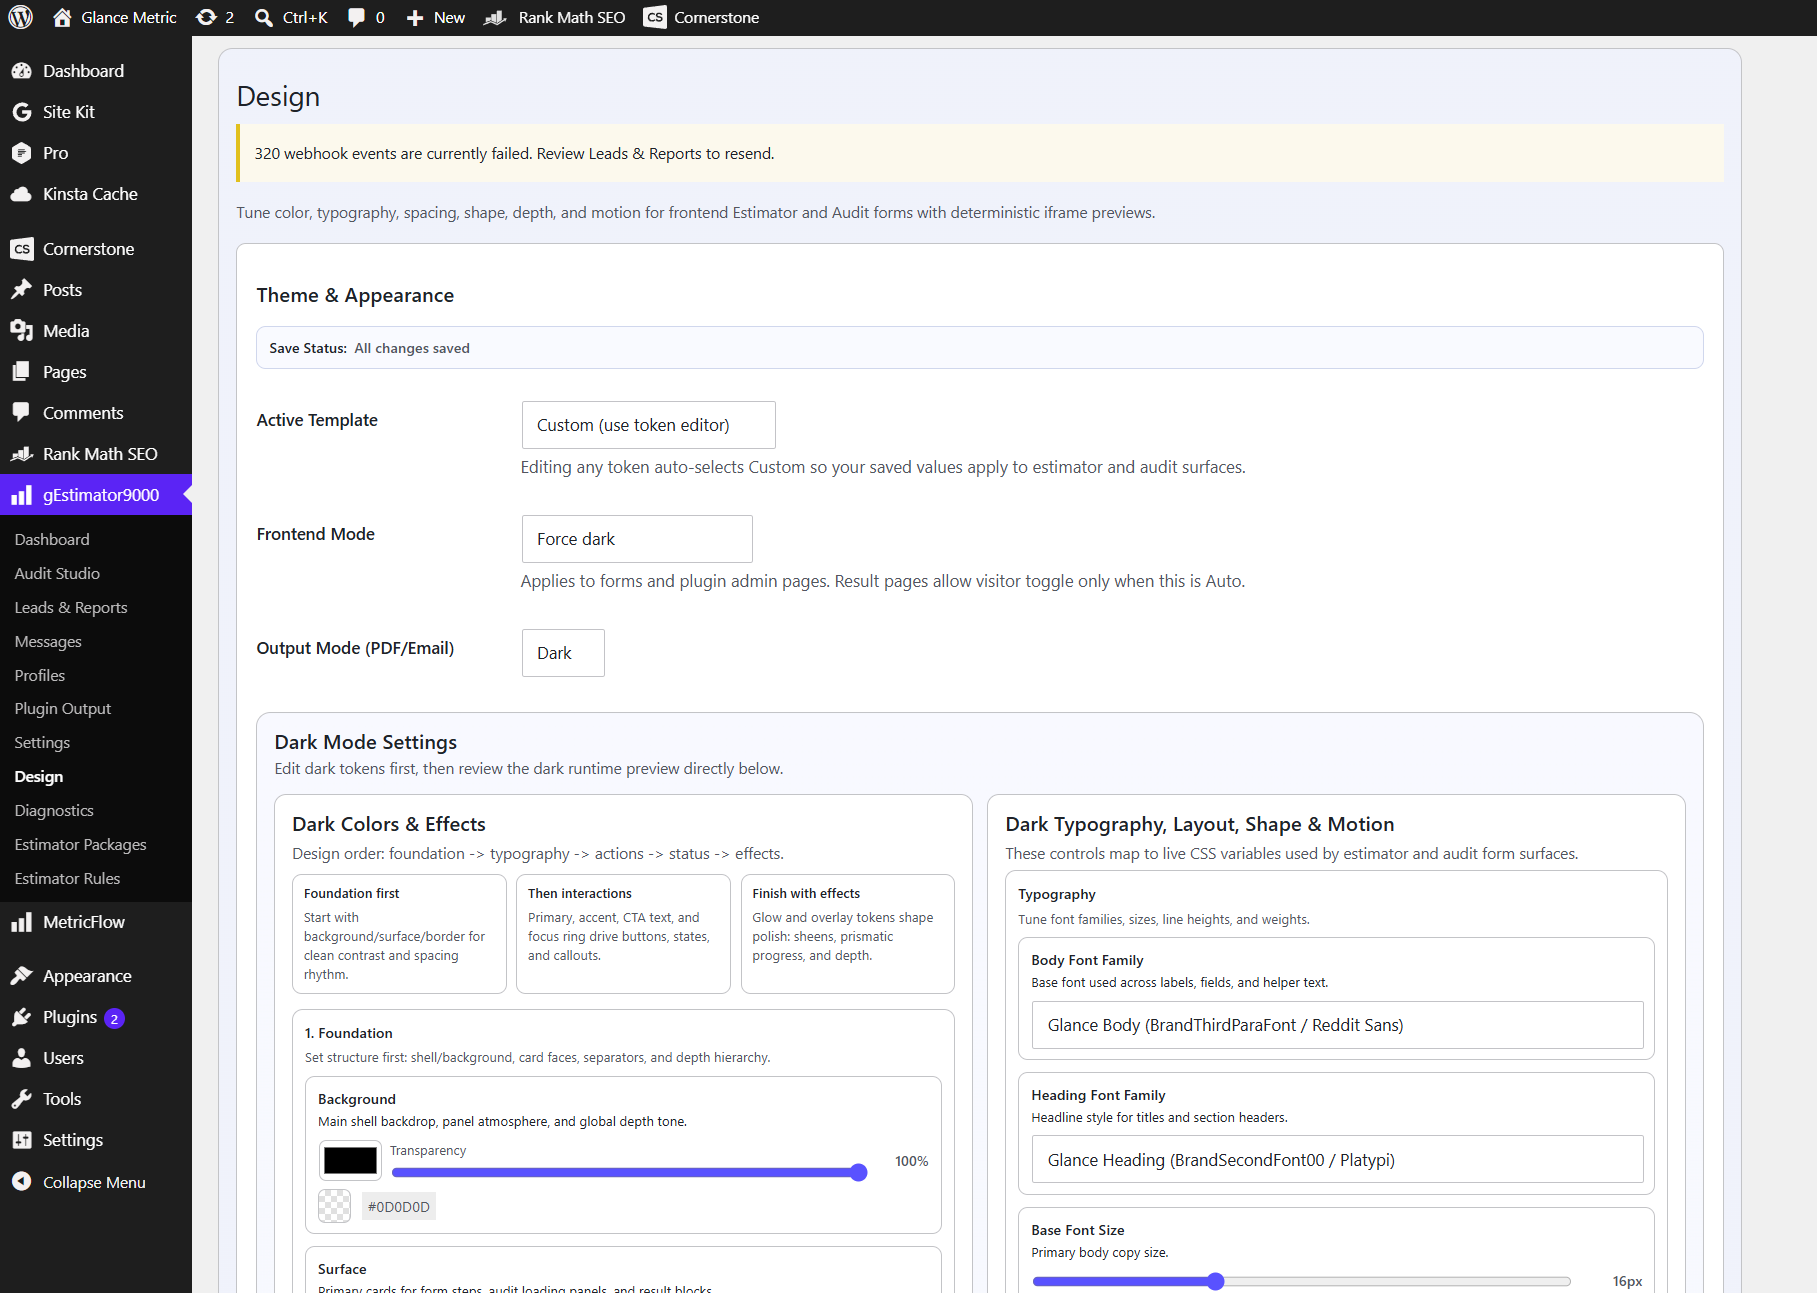Click the Glance Metric site name
Image resolution: width=1817 pixels, height=1293 pixels.
[129, 17]
